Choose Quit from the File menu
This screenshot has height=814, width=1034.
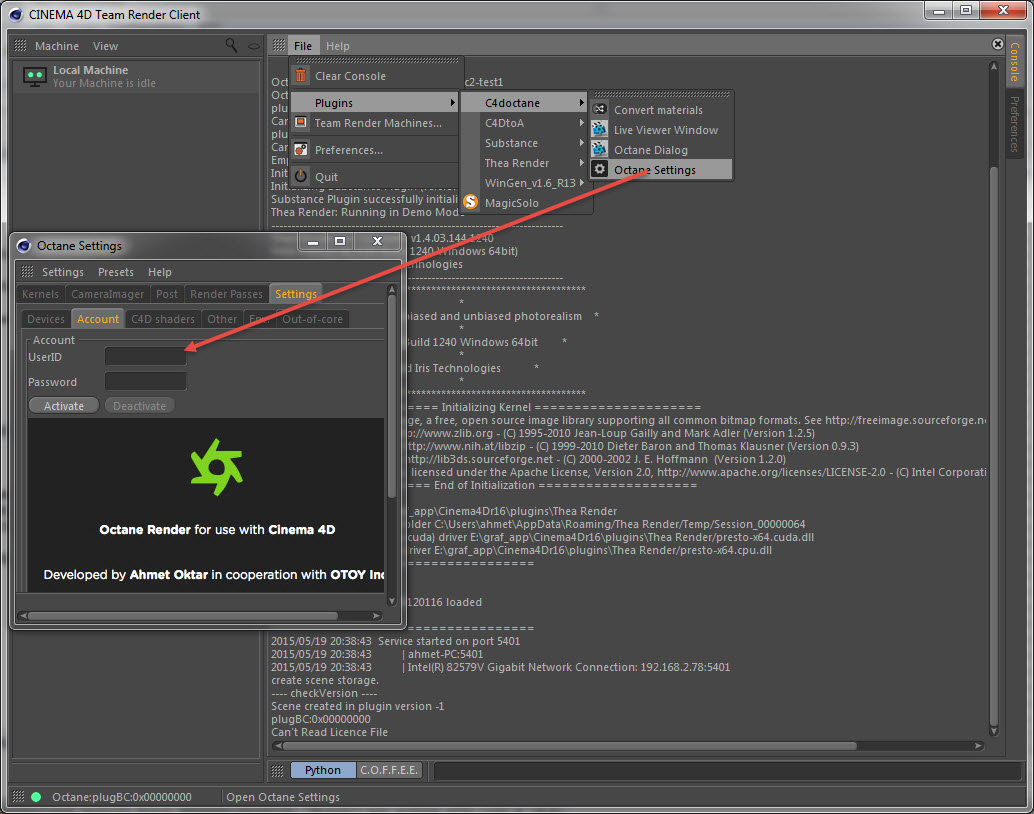click(x=374, y=177)
